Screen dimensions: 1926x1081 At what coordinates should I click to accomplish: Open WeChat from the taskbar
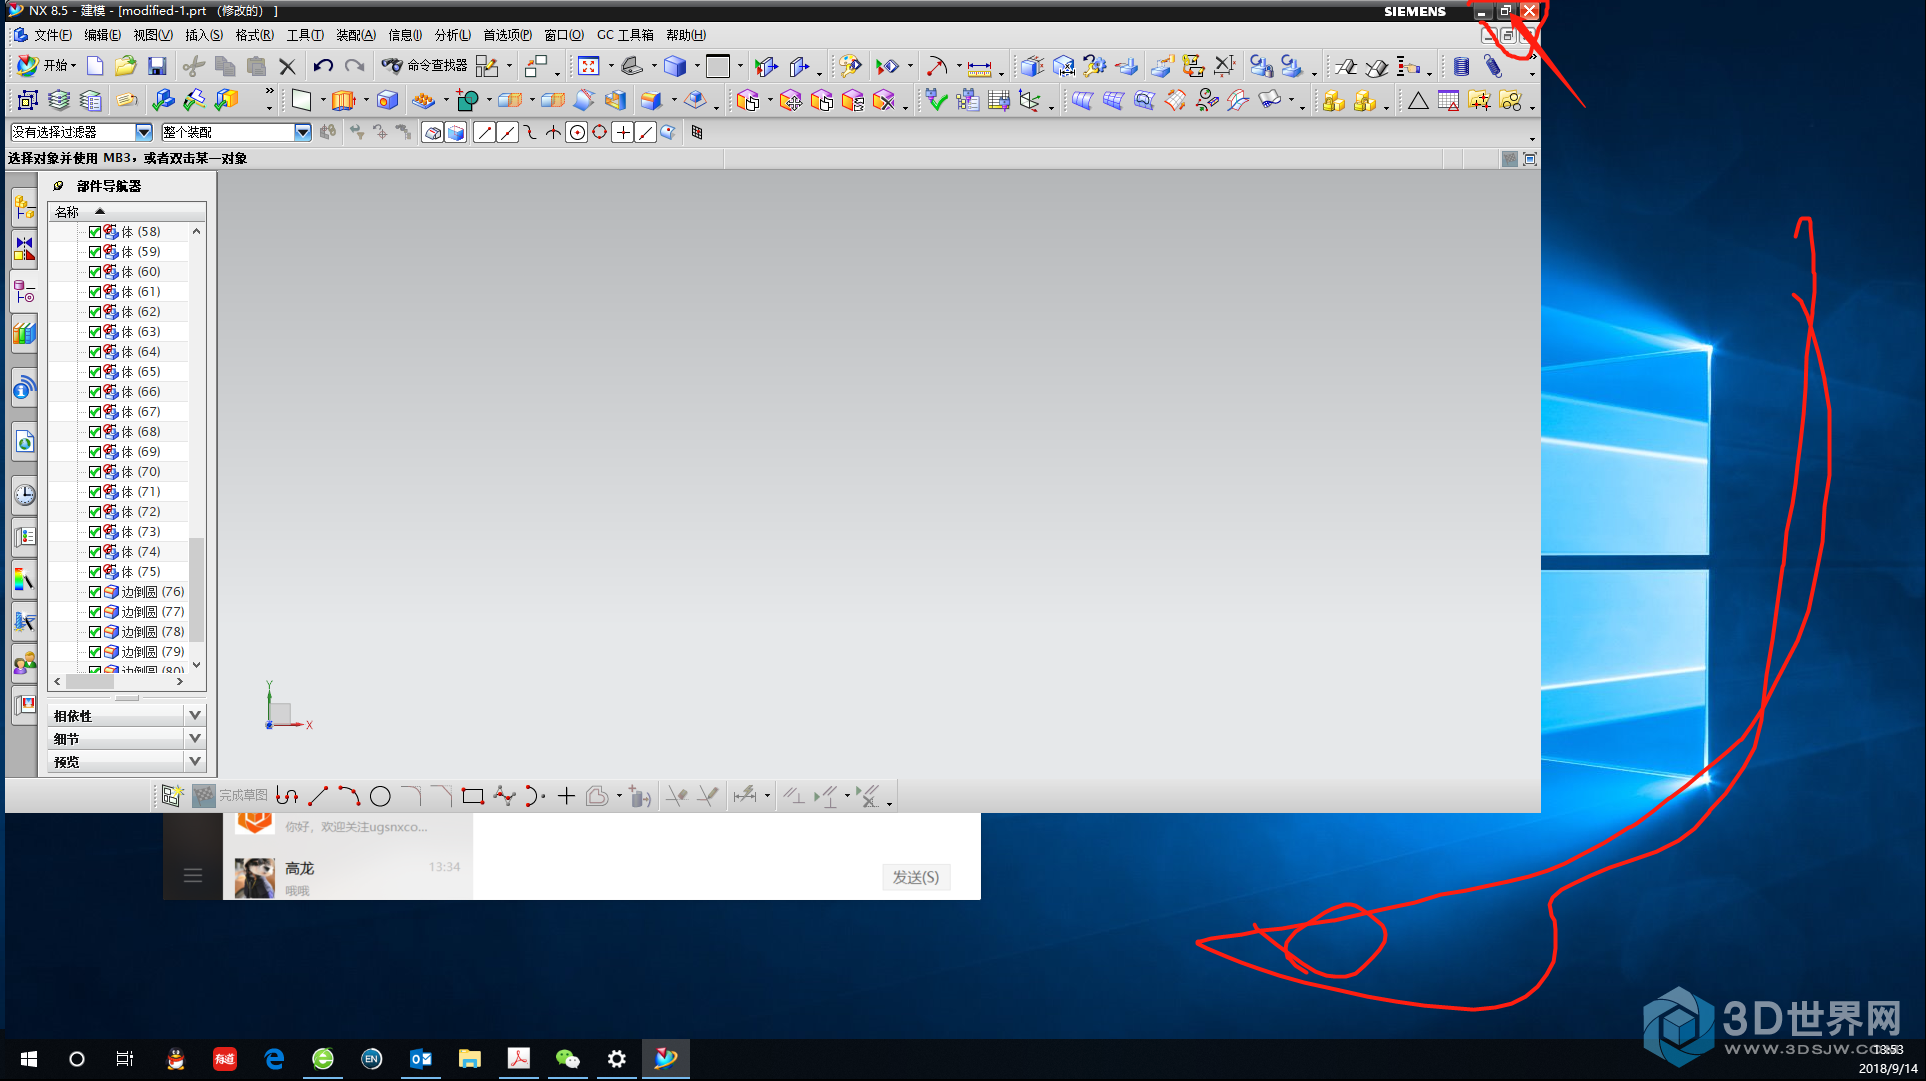point(567,1059)
